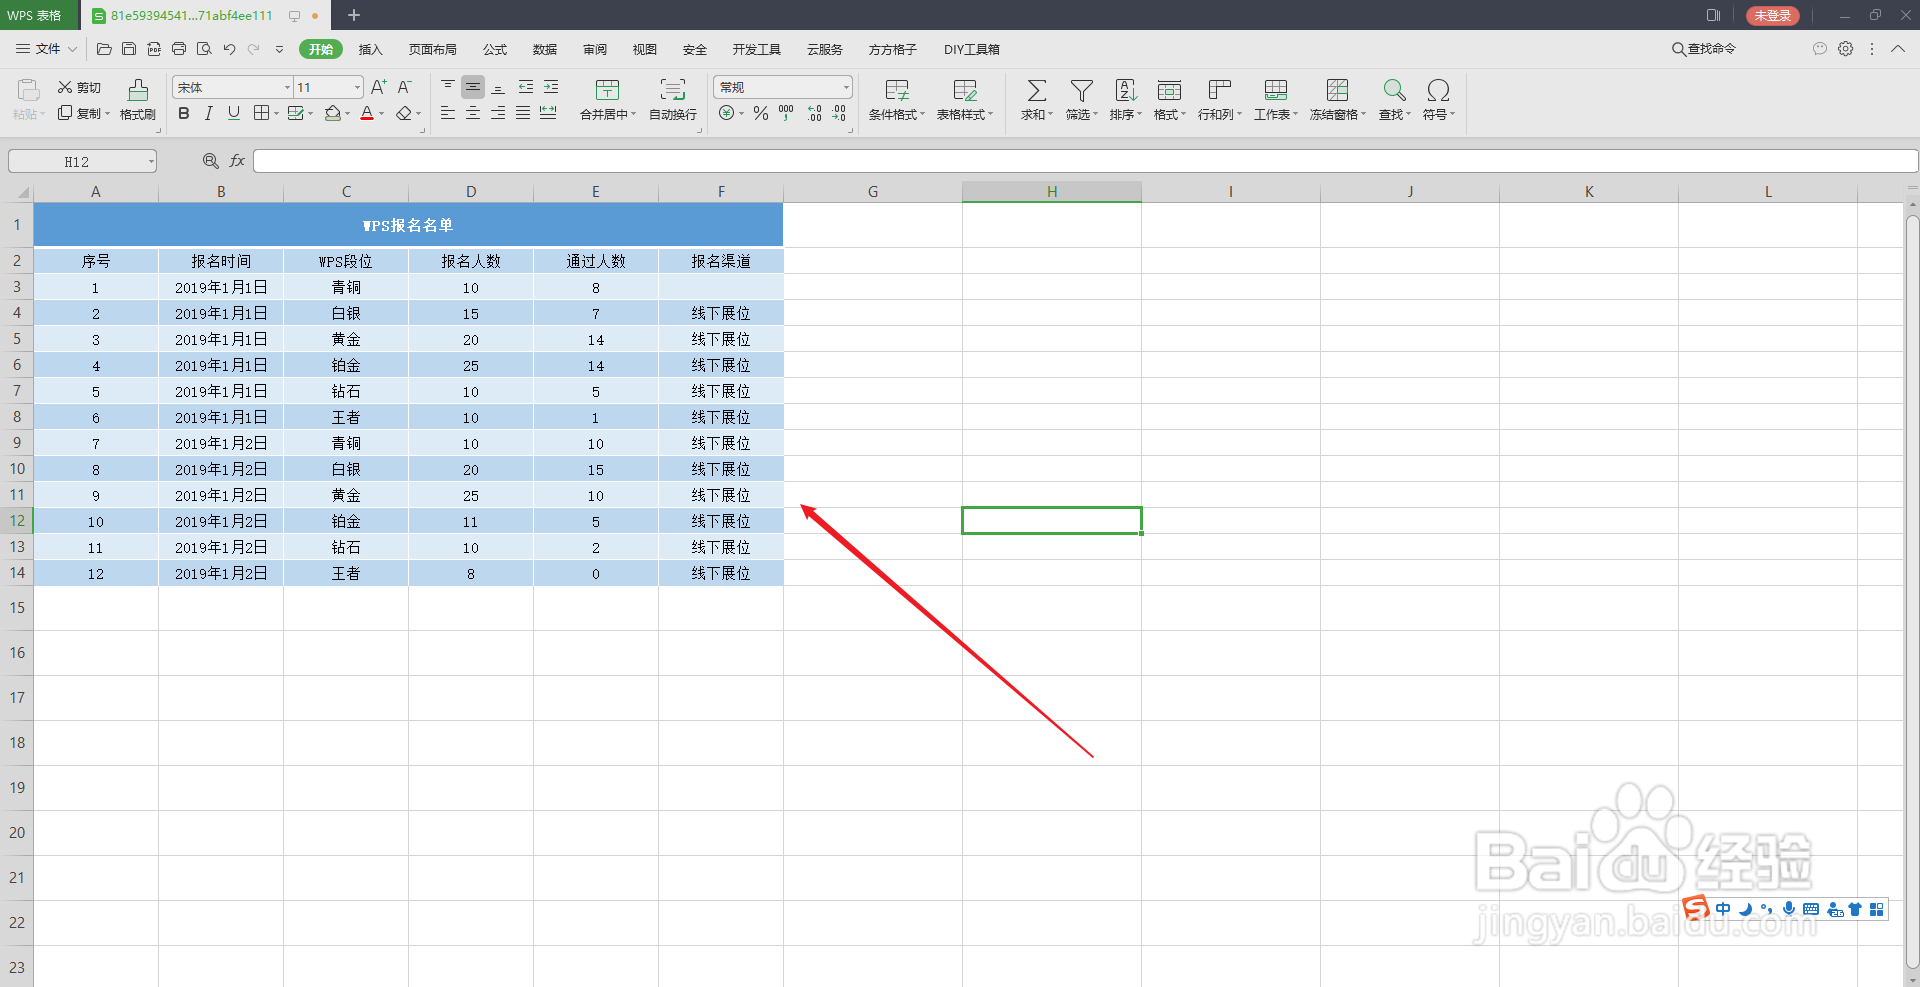Select the Format Painter (格式刷)
The image size is (1920, 987).
coord(138,101)
